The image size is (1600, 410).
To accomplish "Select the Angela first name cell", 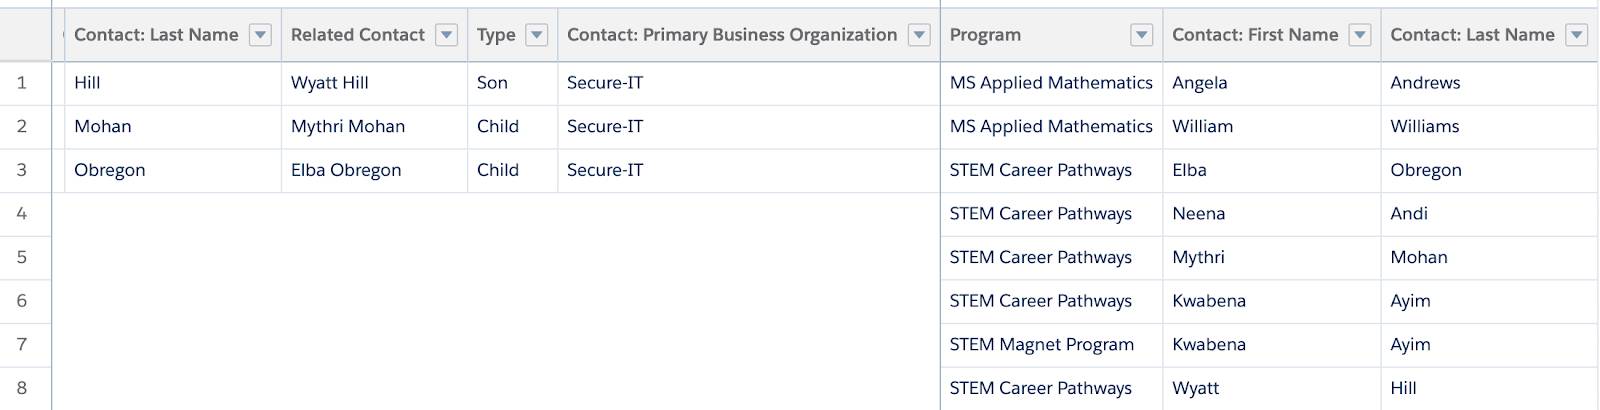I will (1199, 83).
